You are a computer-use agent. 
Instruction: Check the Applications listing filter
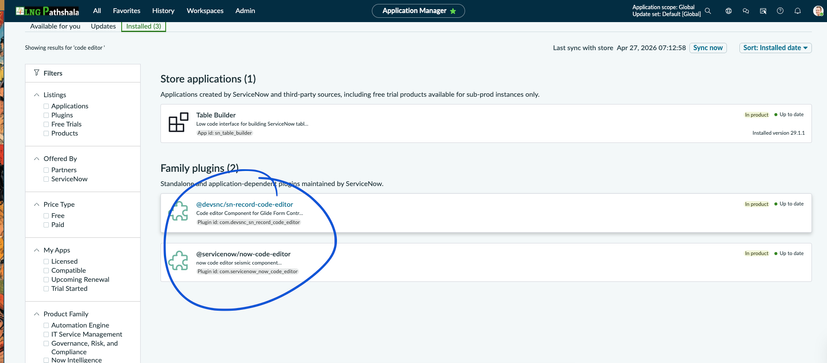click(x=46, y=106)
